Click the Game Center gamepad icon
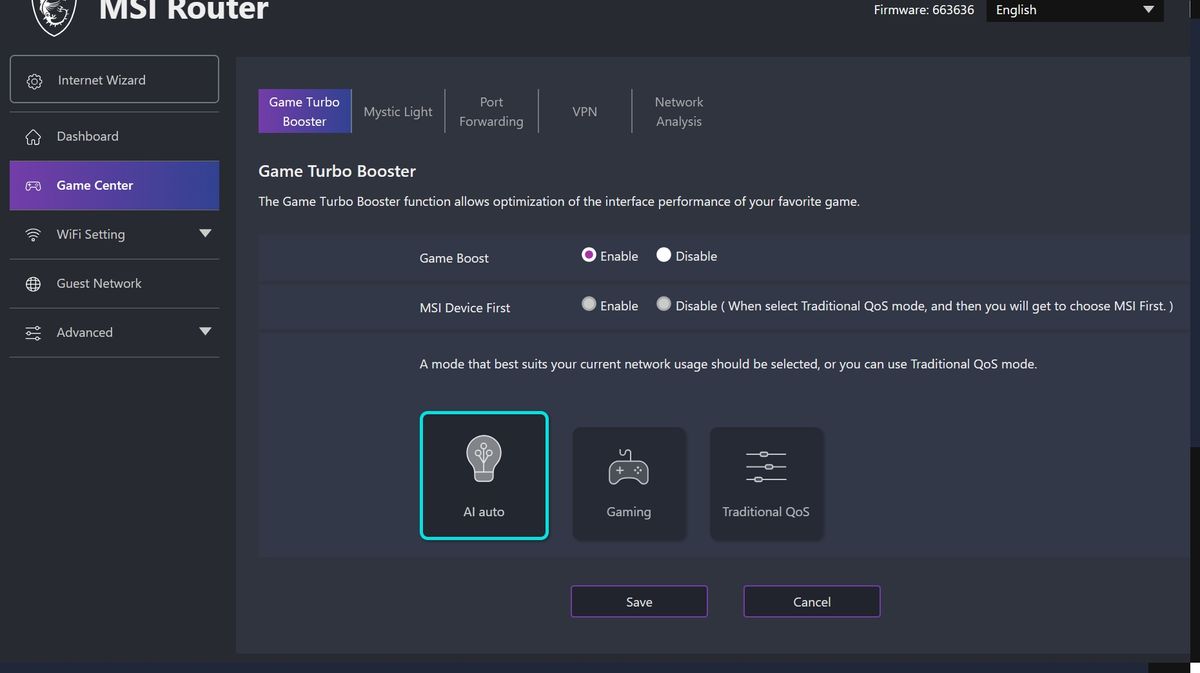1200x673 pixels. click(33, 186)
